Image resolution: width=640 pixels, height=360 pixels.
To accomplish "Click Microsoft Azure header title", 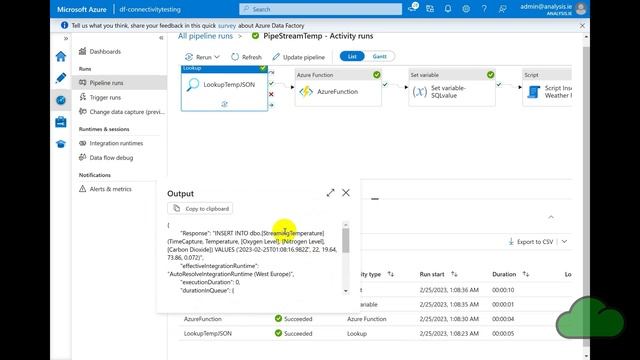I will tap(82, 9).
